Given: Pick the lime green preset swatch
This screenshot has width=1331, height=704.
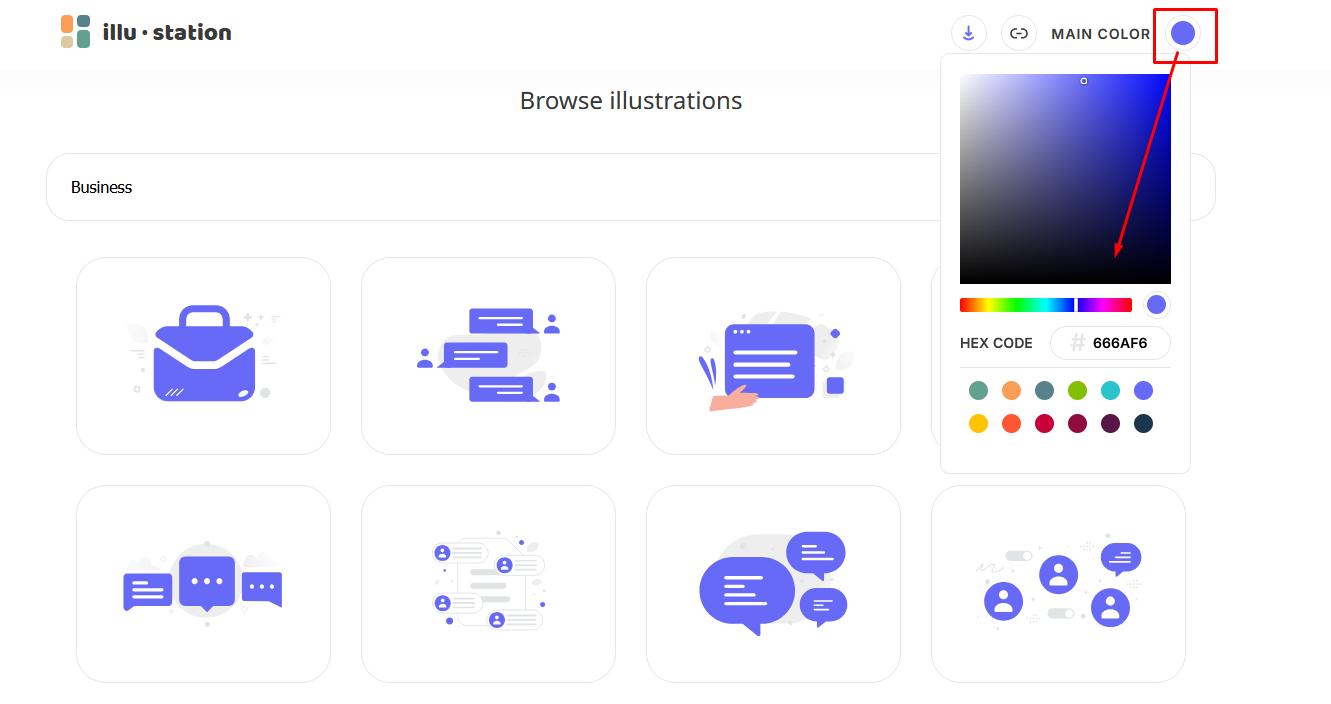Looking at the screenshot, I should click(1077, 390).
